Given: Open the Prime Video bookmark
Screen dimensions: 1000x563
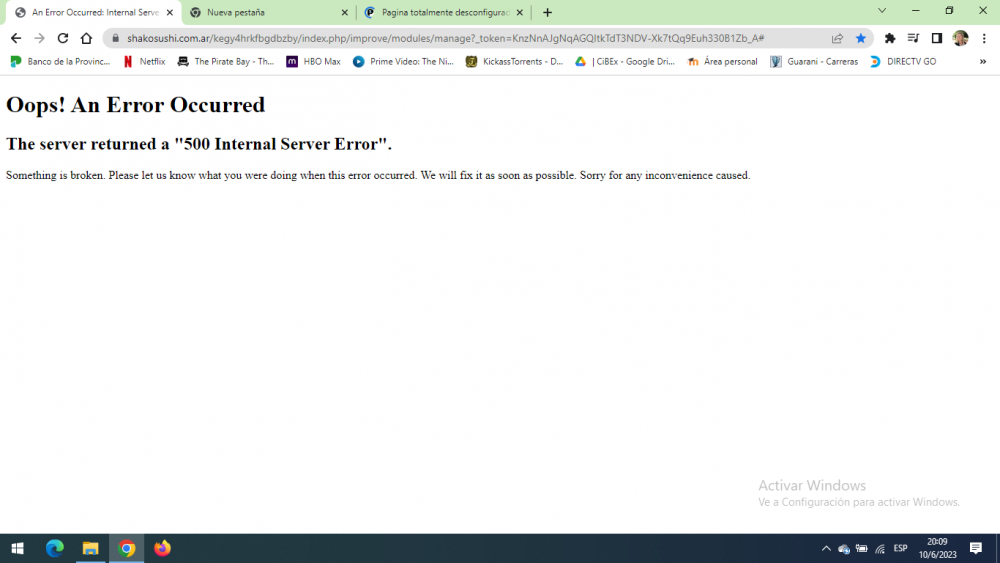Looking at the screenshot, I should [403, 62].
